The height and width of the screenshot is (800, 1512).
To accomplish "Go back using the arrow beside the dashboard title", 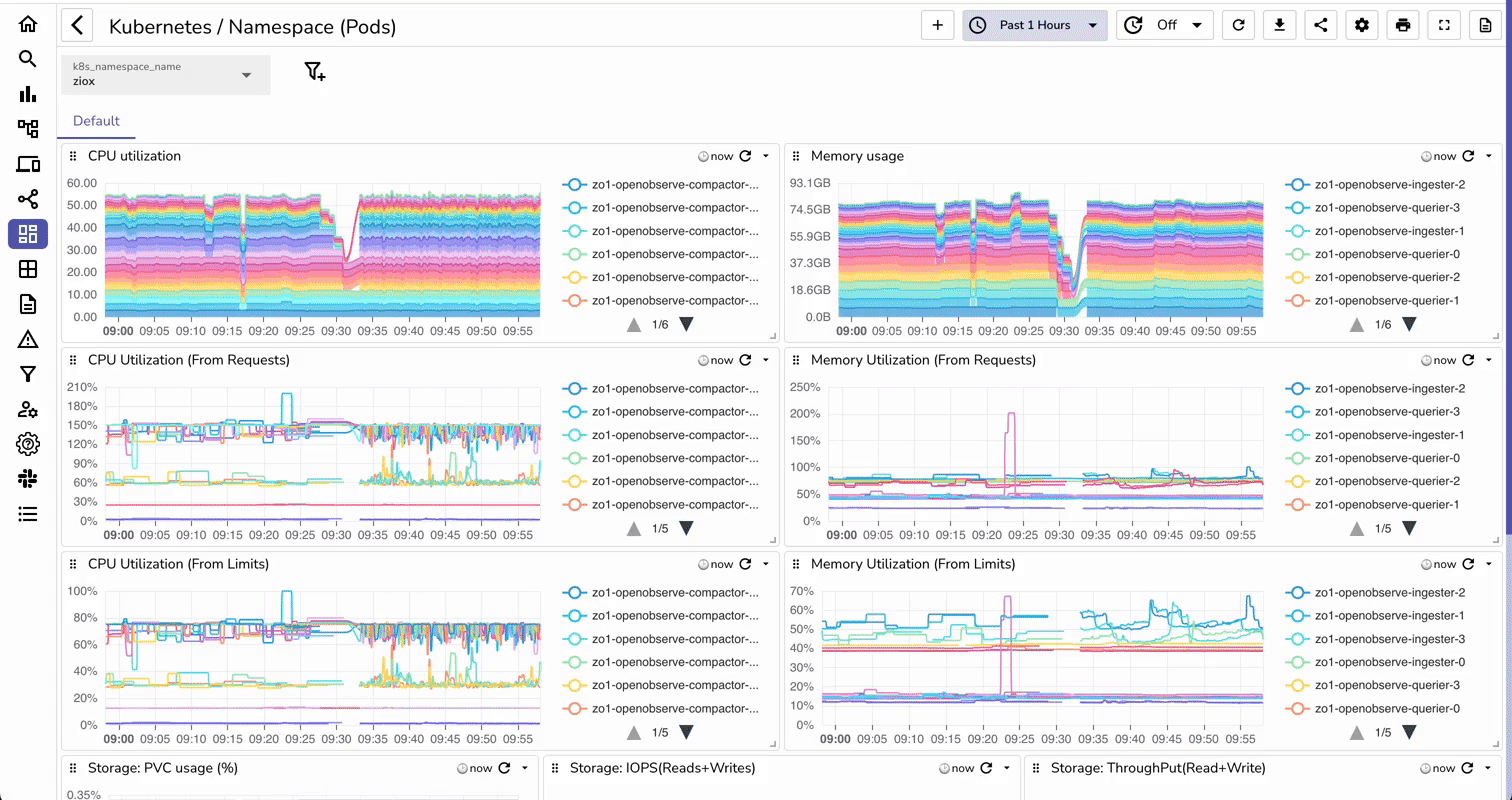I will [x=77, y=25].
